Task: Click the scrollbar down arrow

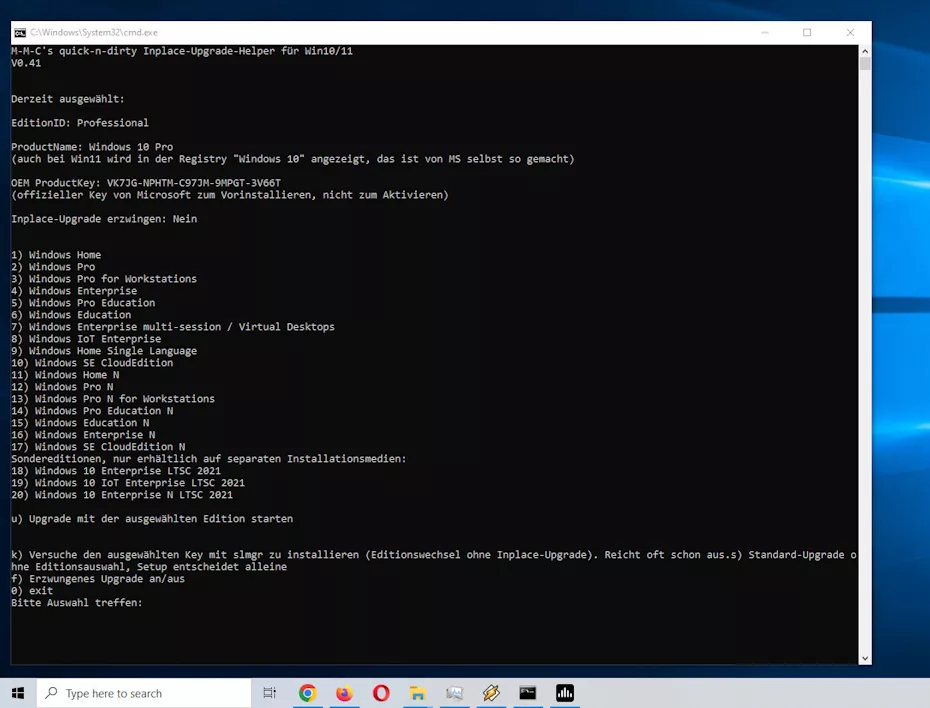Action: (863, 657)
